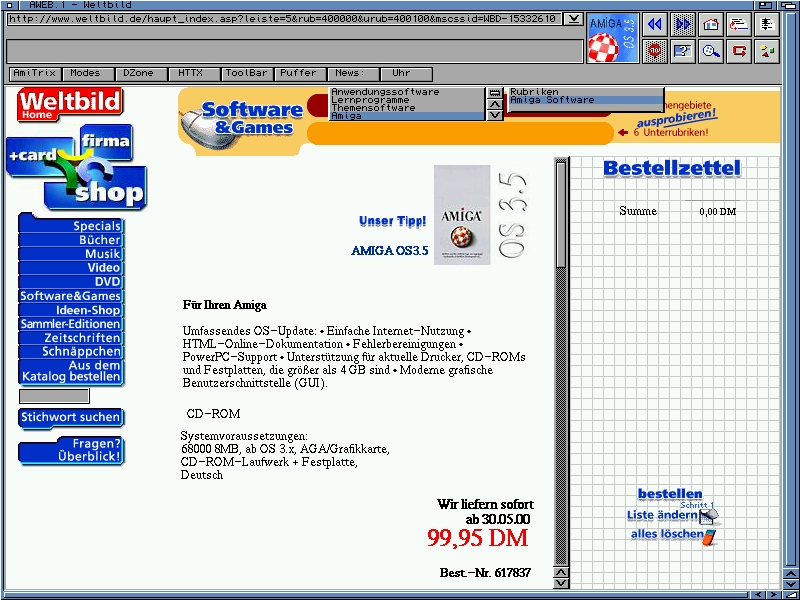Click the Amiga OS 3.5 boing ball logo
Viewport: 800px width, 600px height.
click(x=613, y=38)
